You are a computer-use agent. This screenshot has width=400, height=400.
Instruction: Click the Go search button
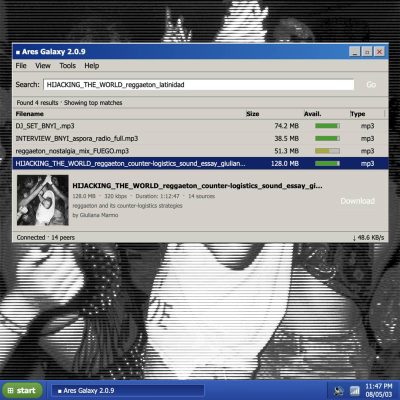click(371, 85)
